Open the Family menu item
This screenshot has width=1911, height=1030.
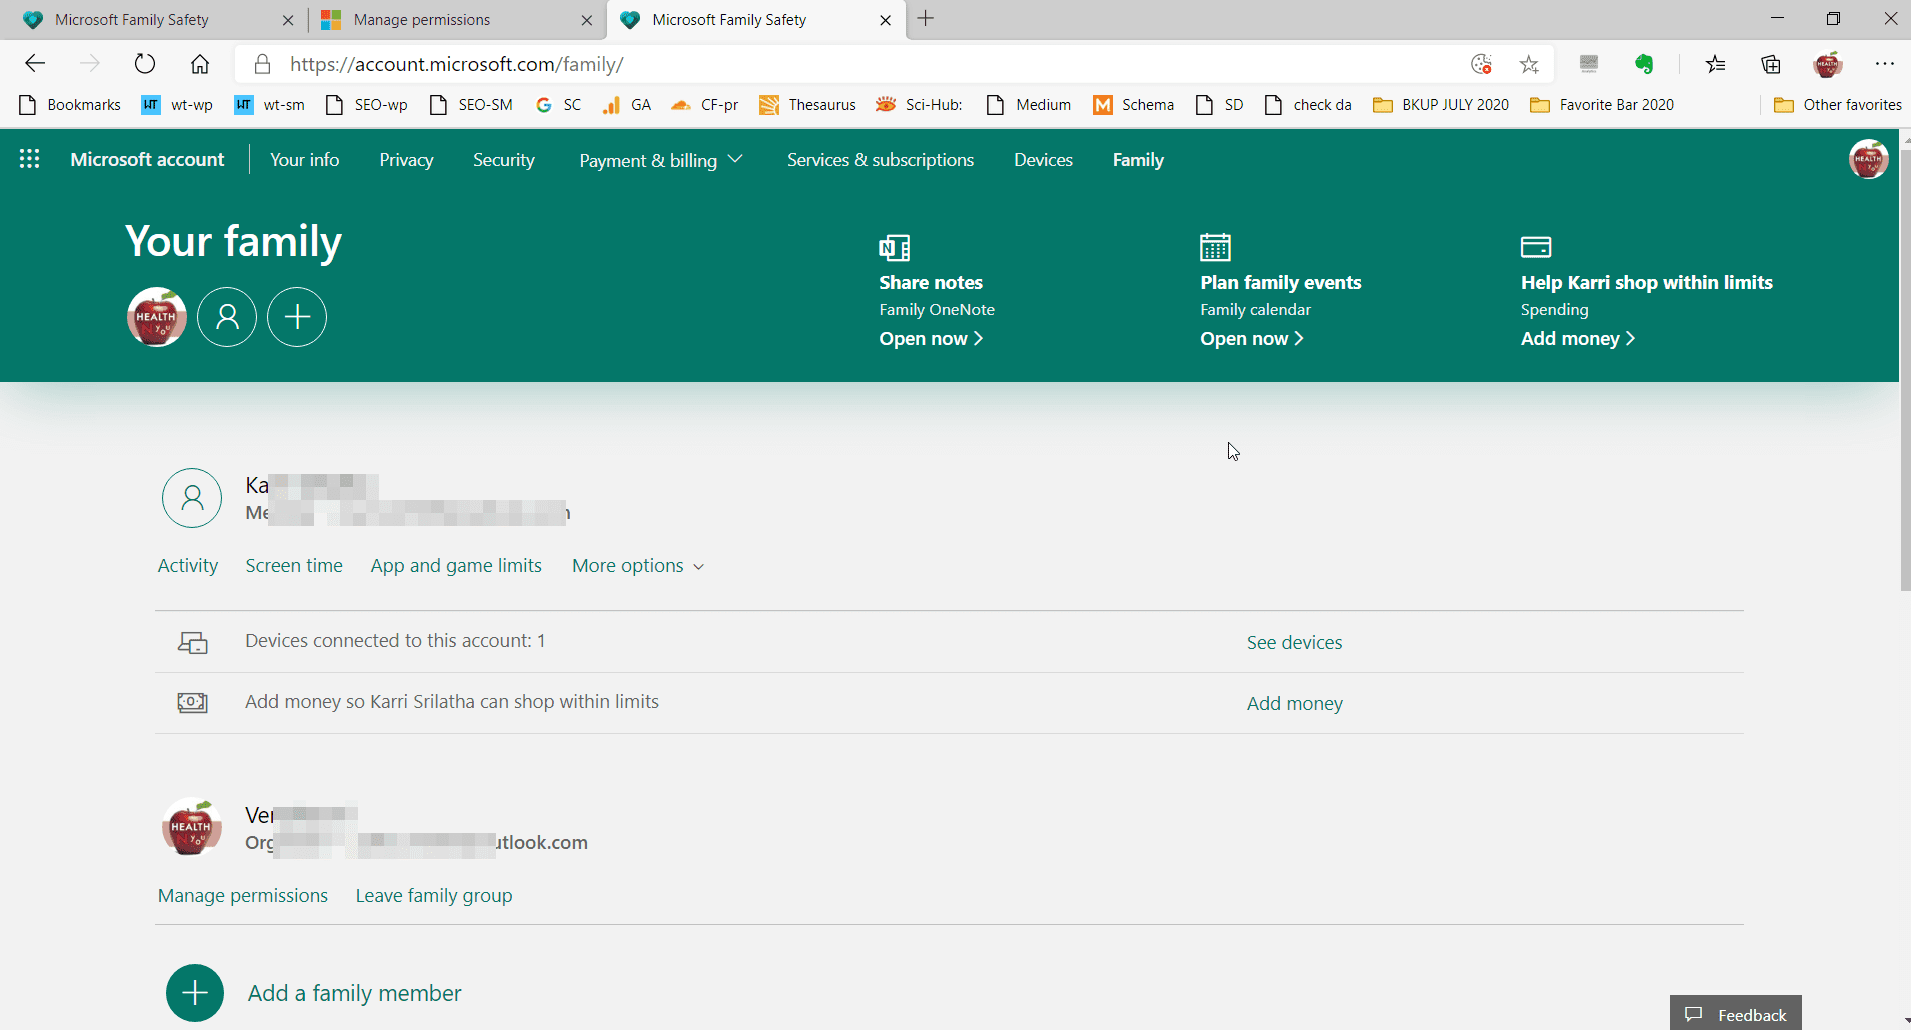(1138, 160)
